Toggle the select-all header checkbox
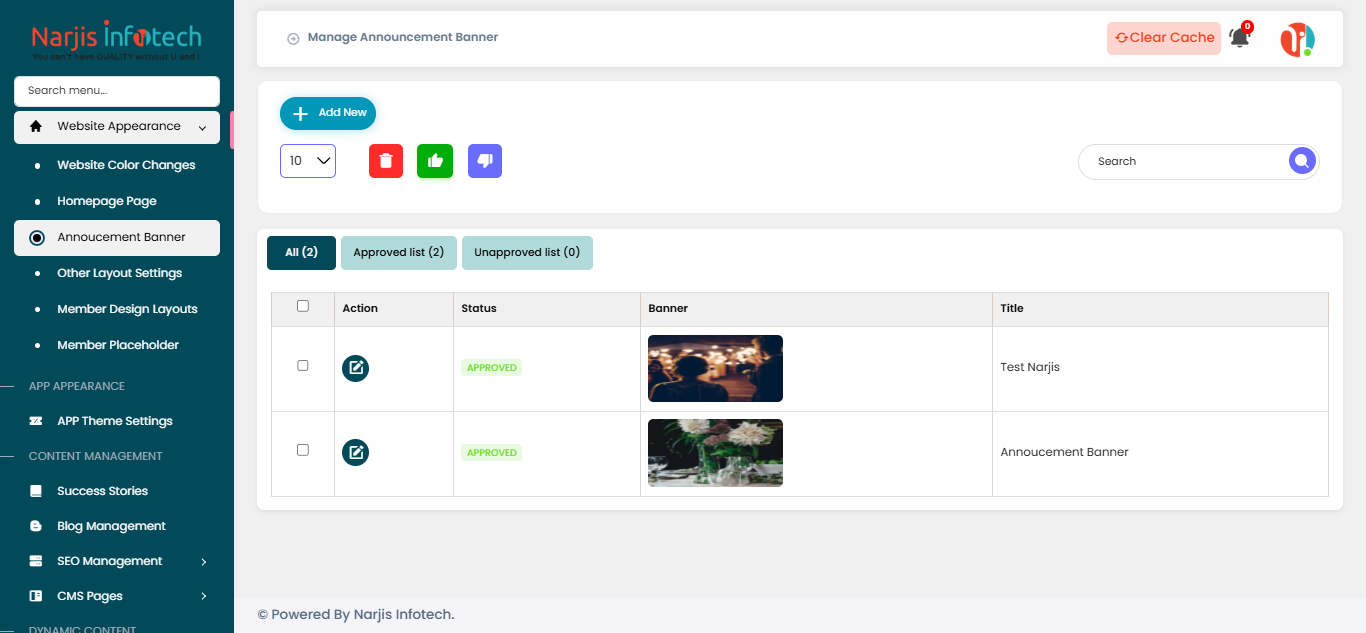Viewport: 1366px width, 633px height. coord(303,306)
